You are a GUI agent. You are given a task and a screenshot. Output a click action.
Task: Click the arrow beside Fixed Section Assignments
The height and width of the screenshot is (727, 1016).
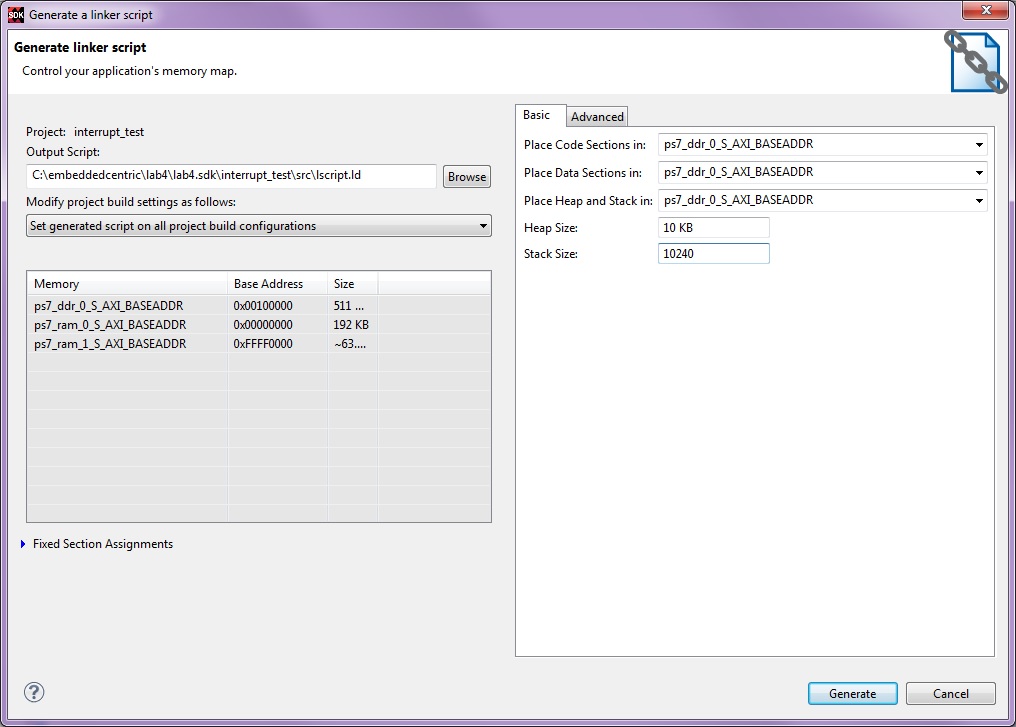pos(22,543)
